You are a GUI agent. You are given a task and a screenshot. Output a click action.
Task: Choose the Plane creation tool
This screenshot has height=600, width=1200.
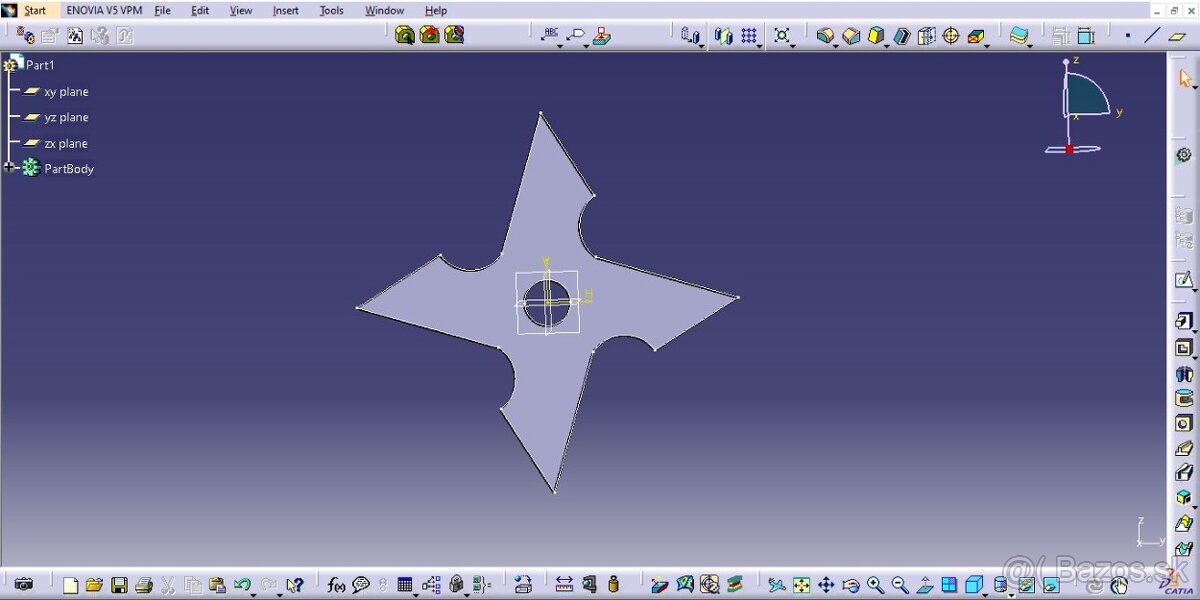click(1177, 36)
